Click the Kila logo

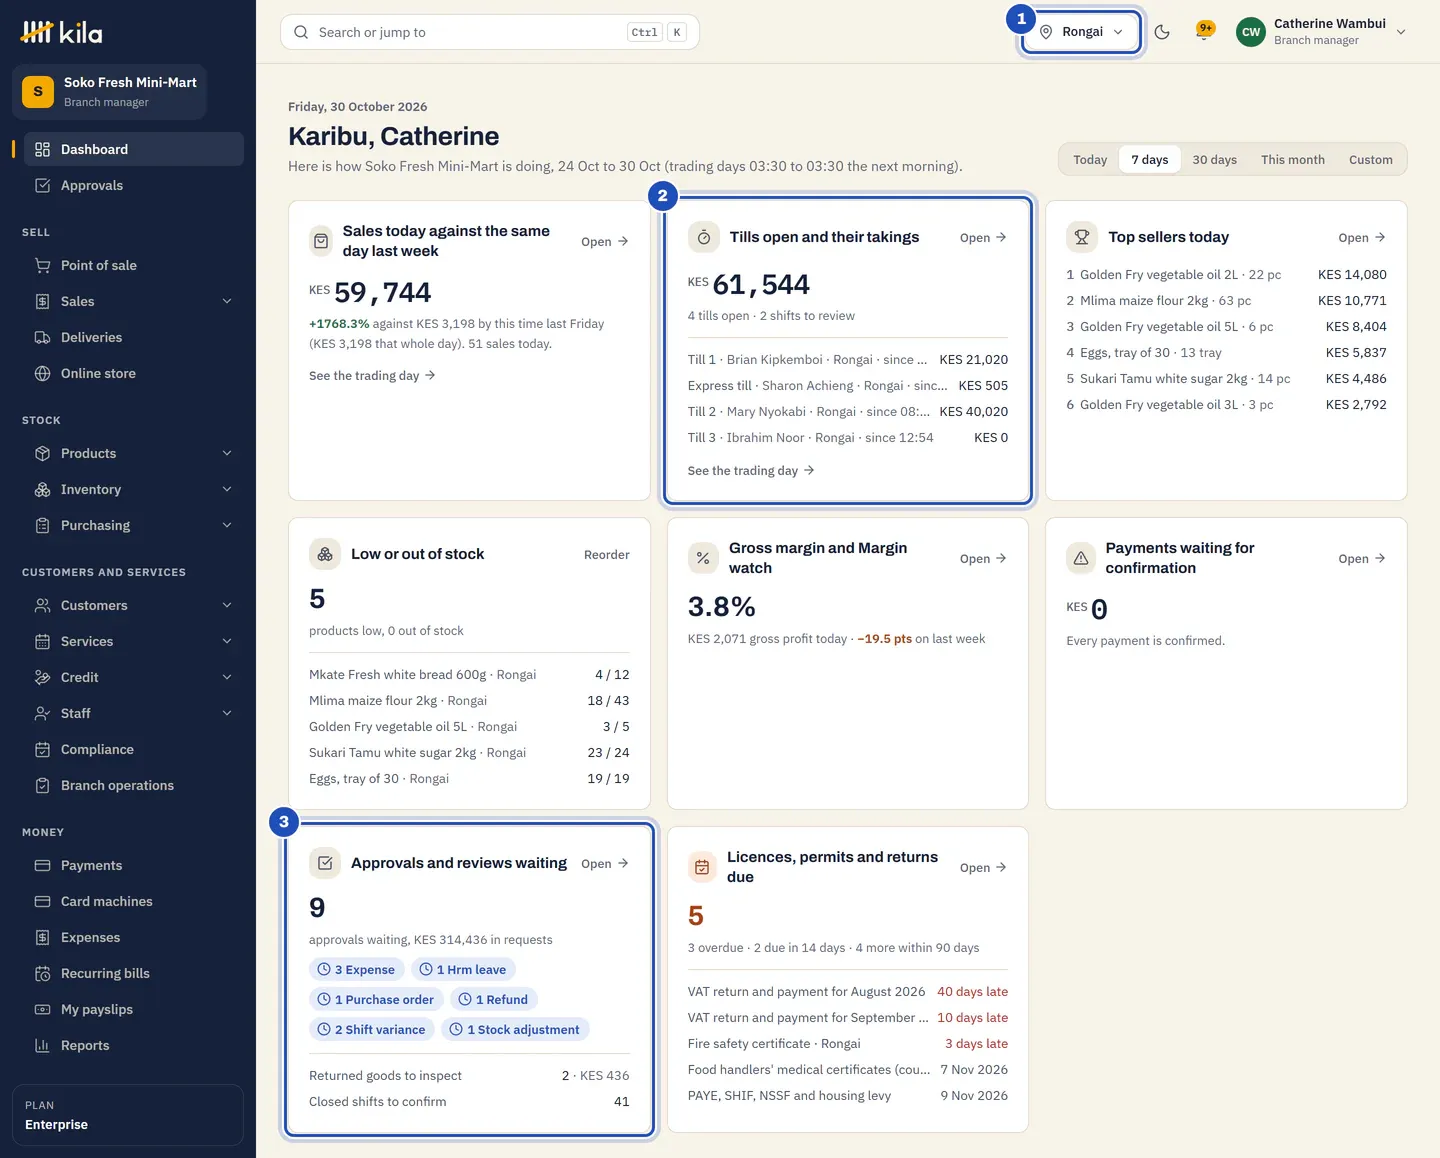pyautogui.click(x=61, y=33)
